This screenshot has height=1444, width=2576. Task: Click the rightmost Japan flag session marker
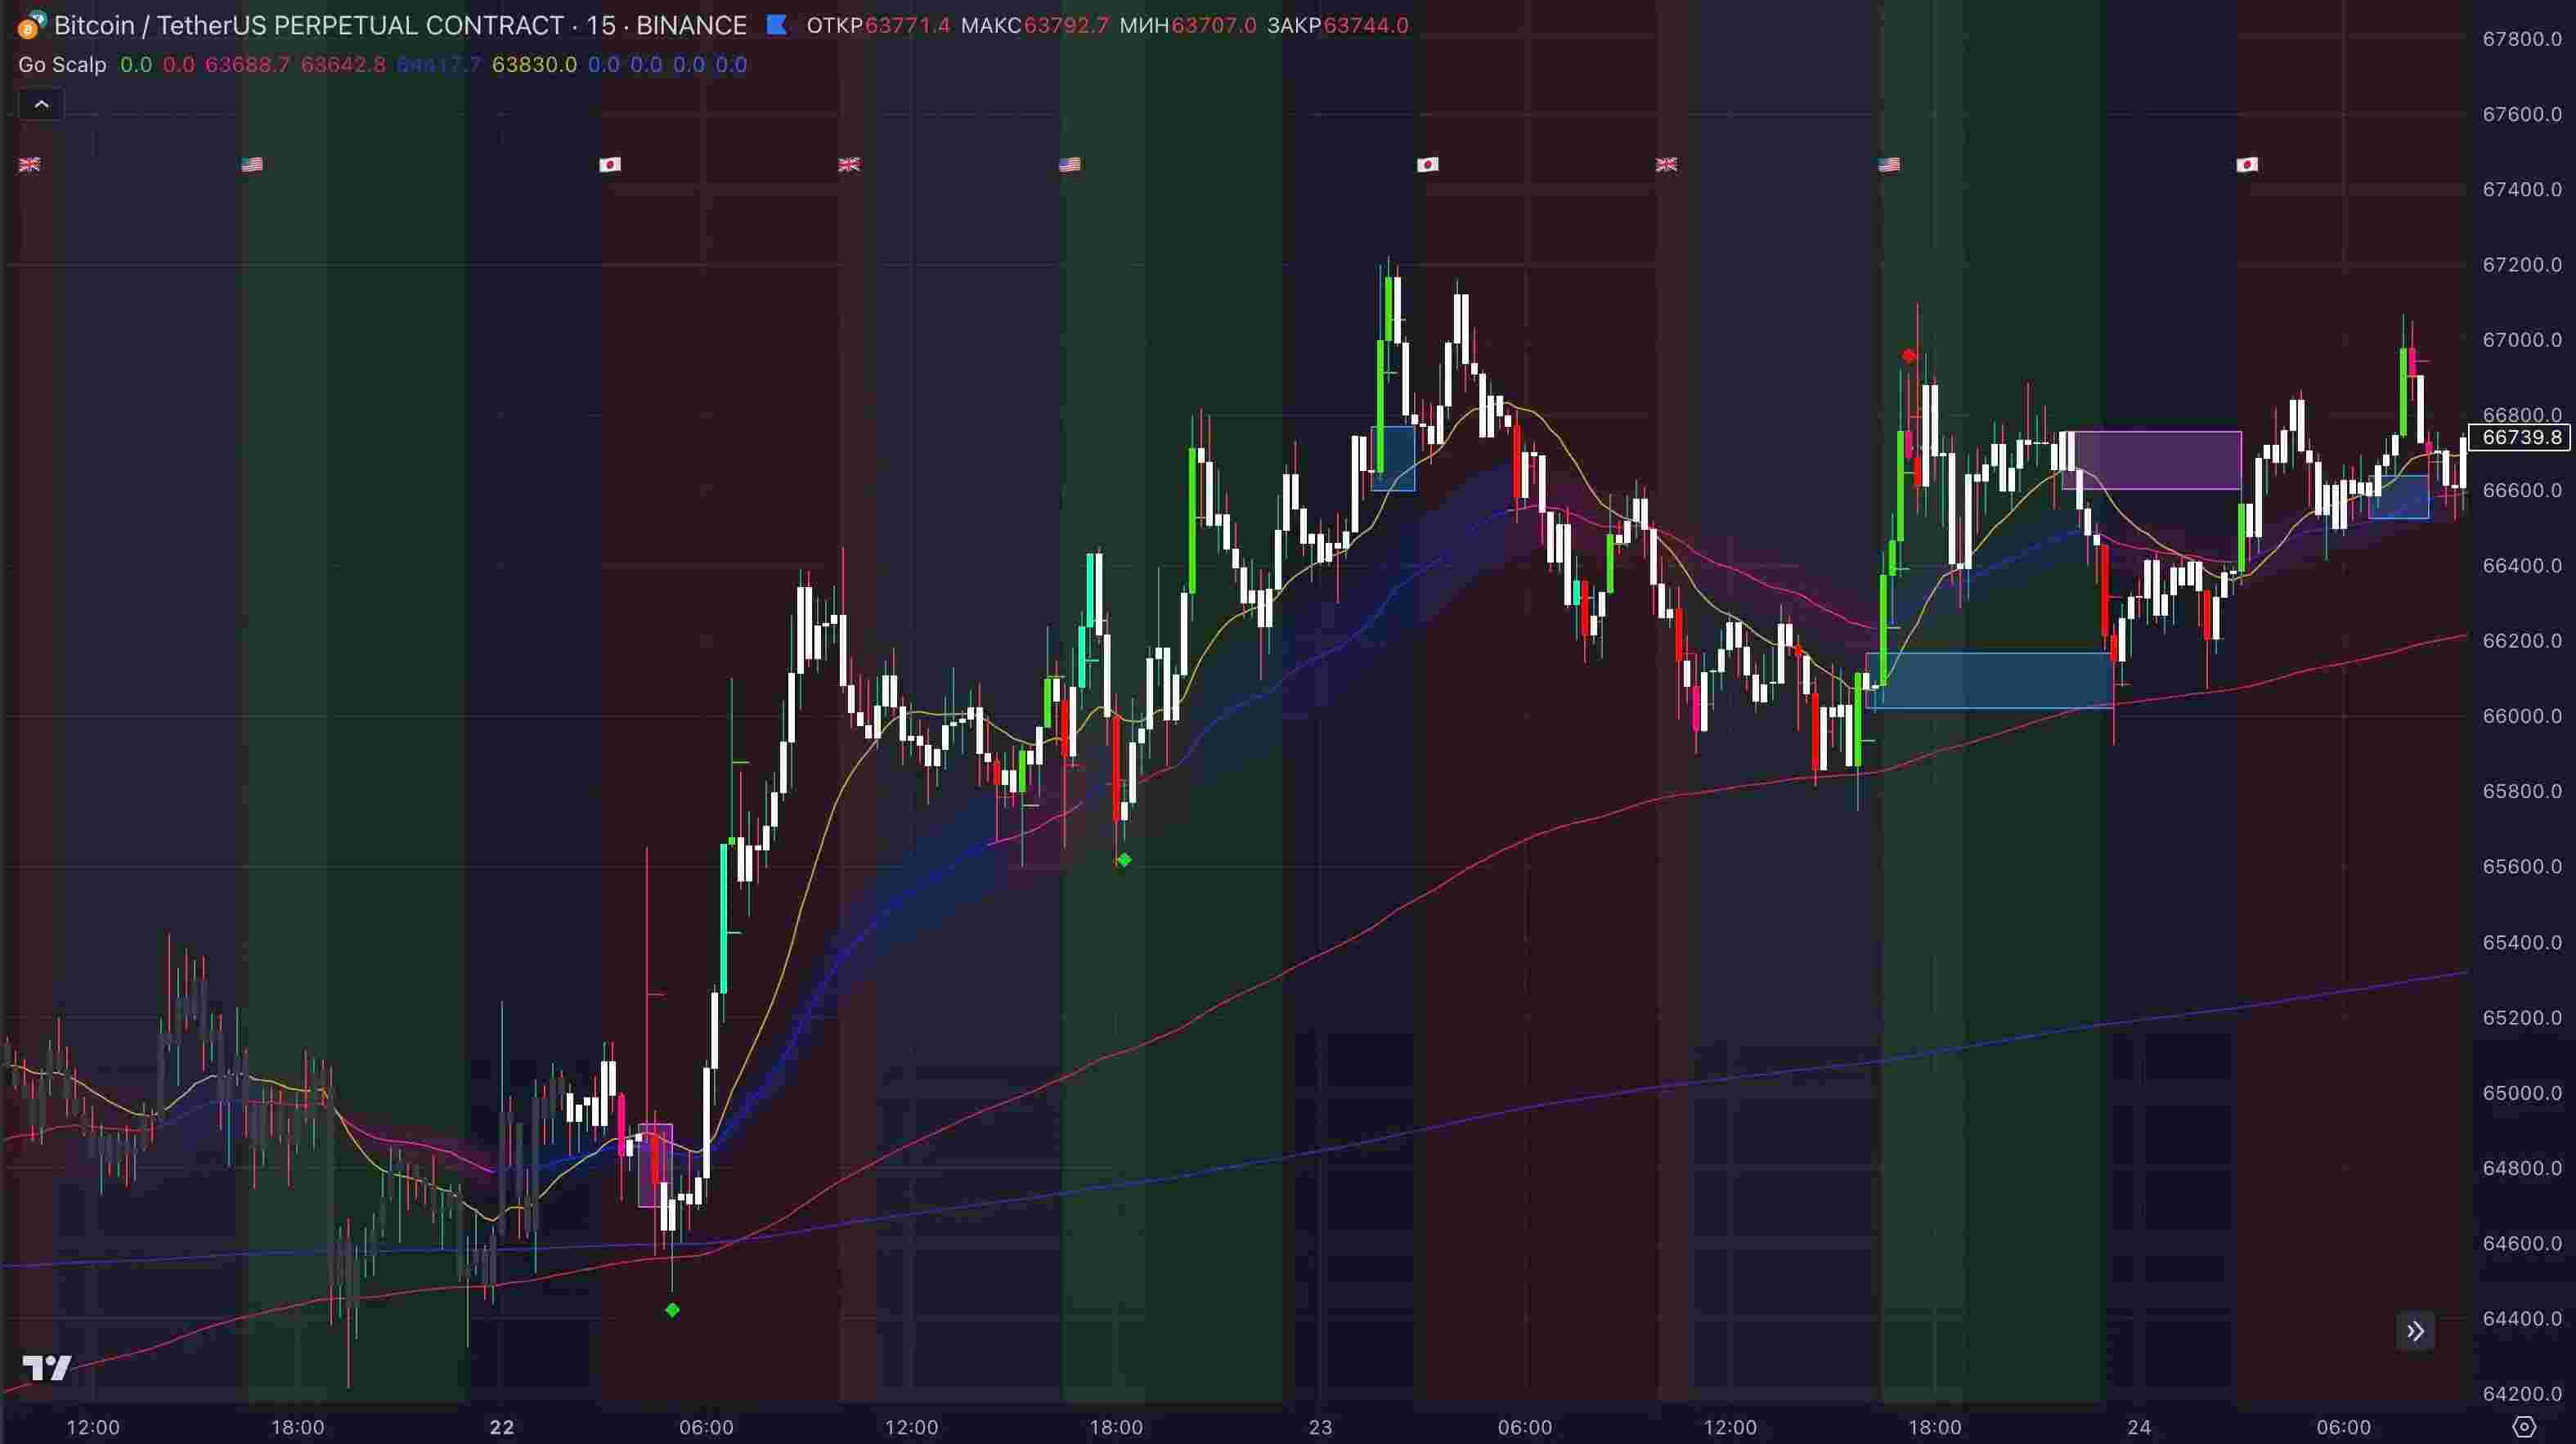coord(2247,165)
